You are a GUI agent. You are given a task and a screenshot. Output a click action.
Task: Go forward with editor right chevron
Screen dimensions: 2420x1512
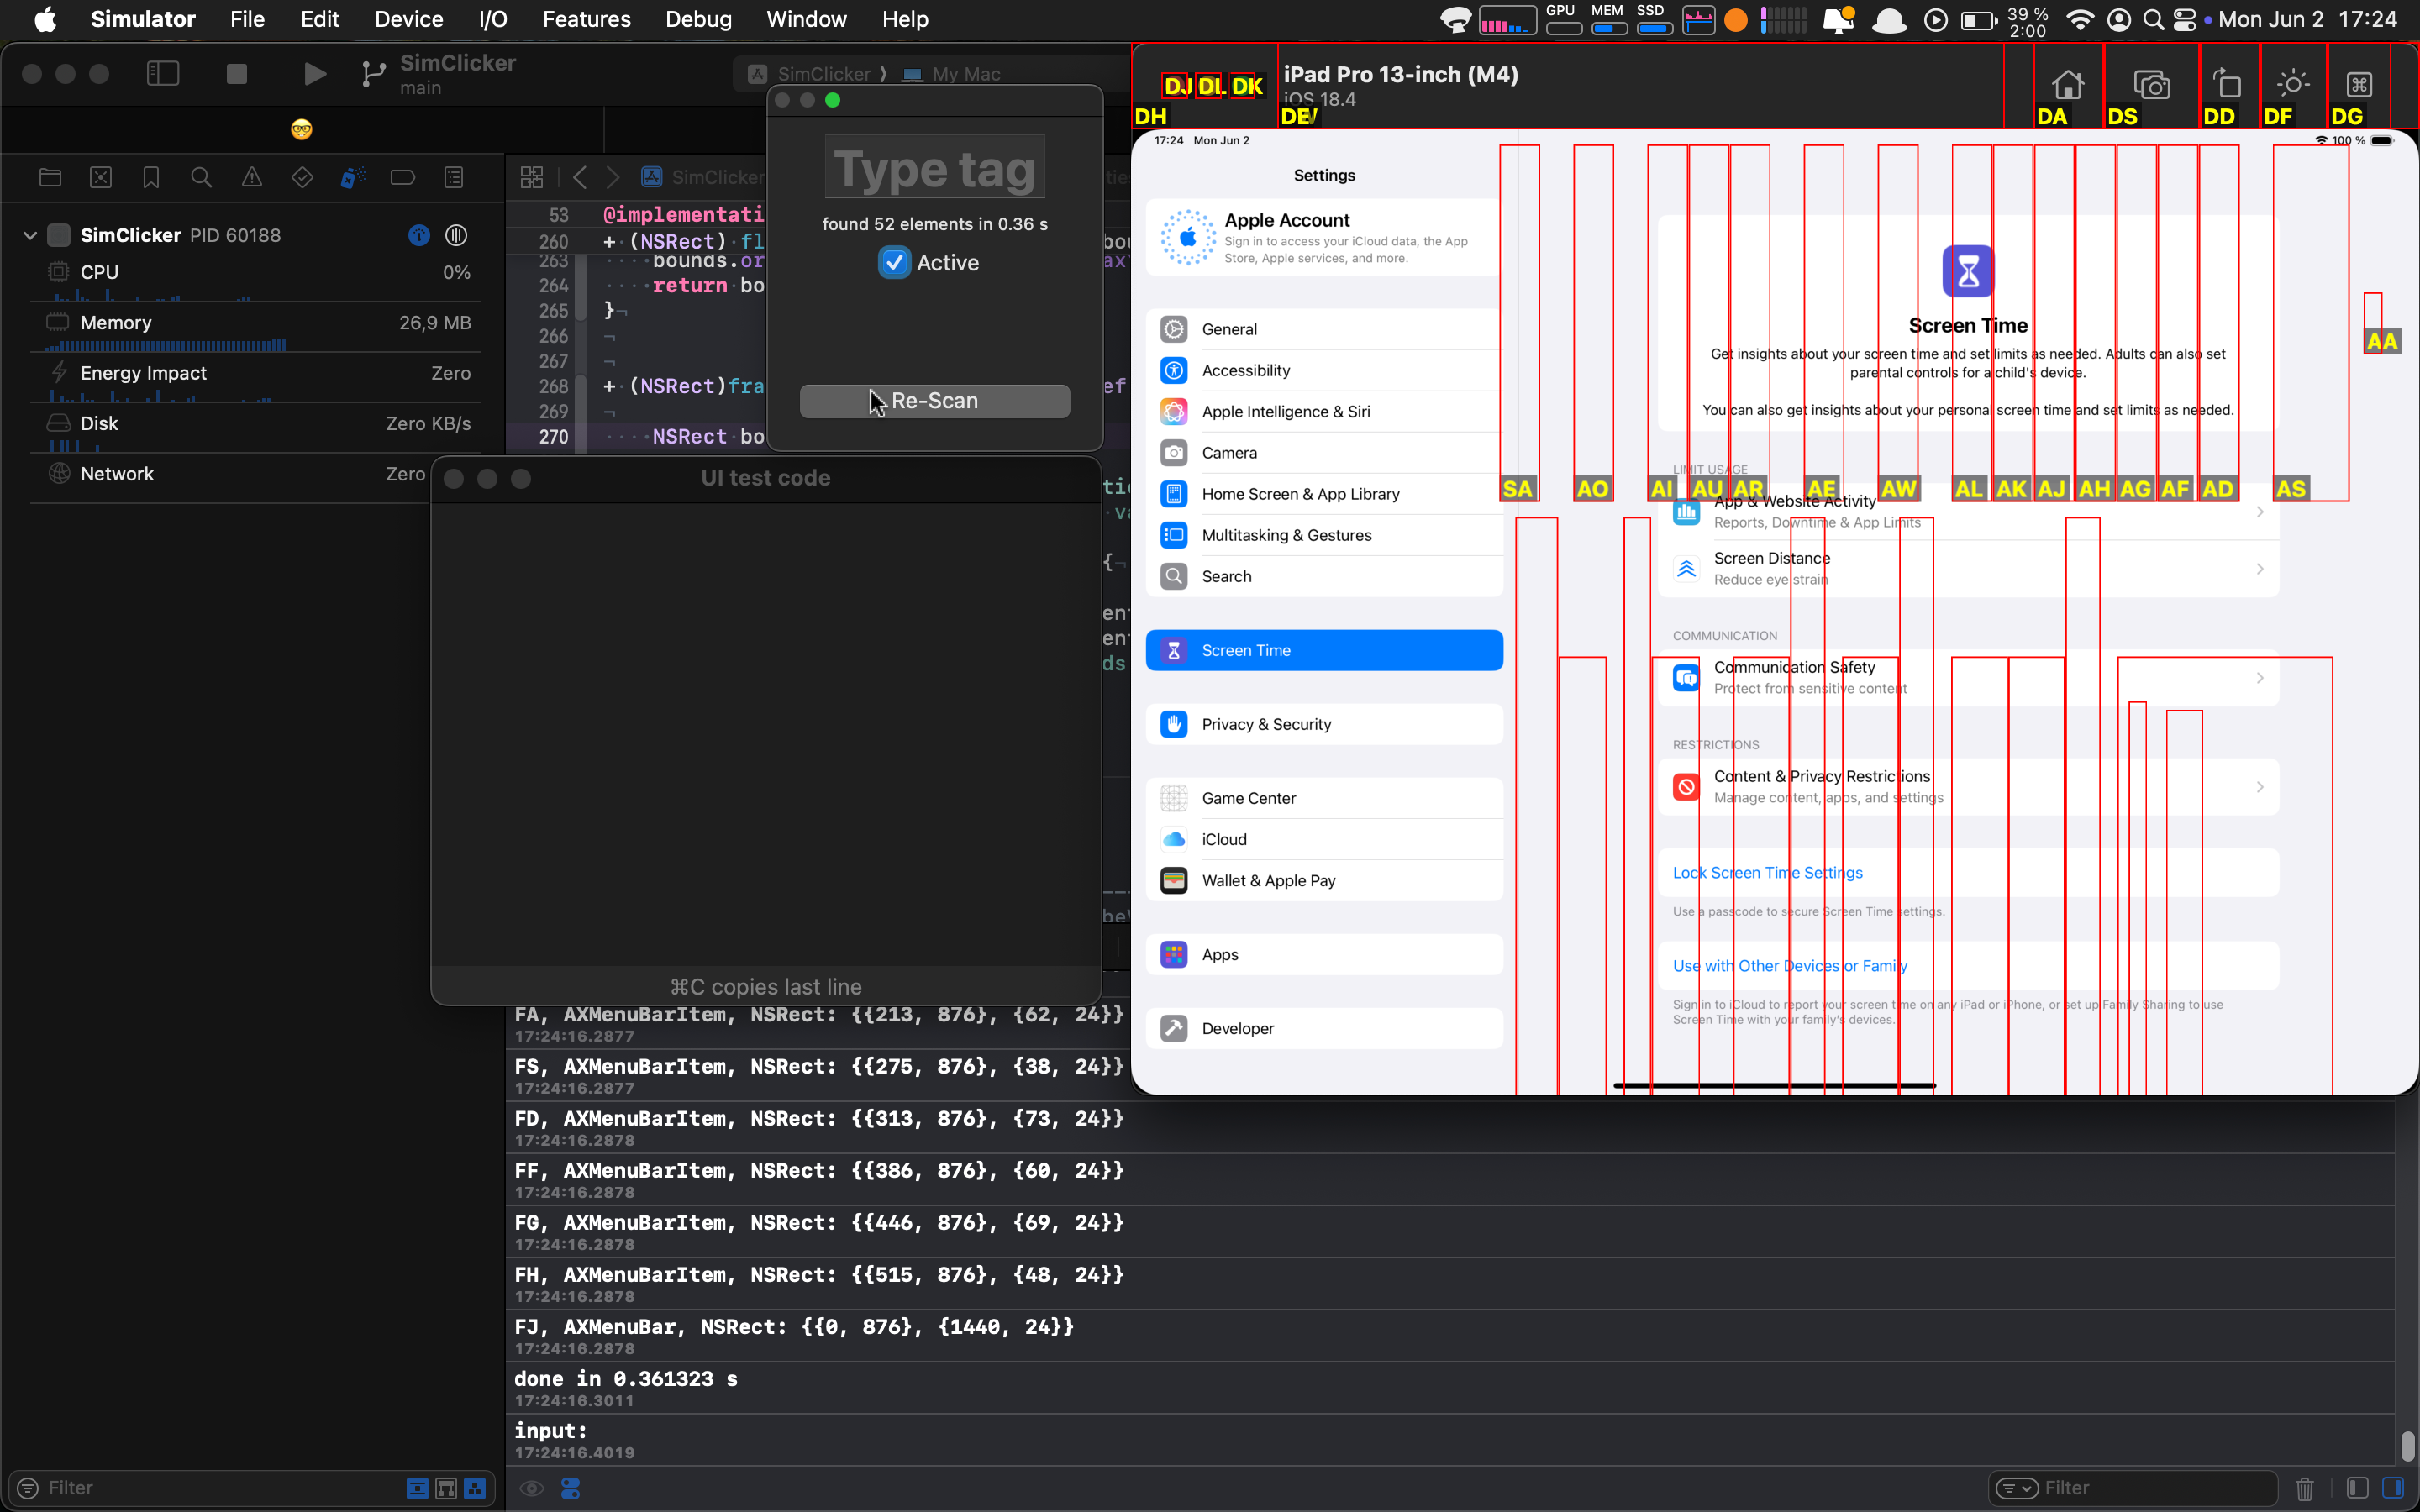click(x=613, y=177)
